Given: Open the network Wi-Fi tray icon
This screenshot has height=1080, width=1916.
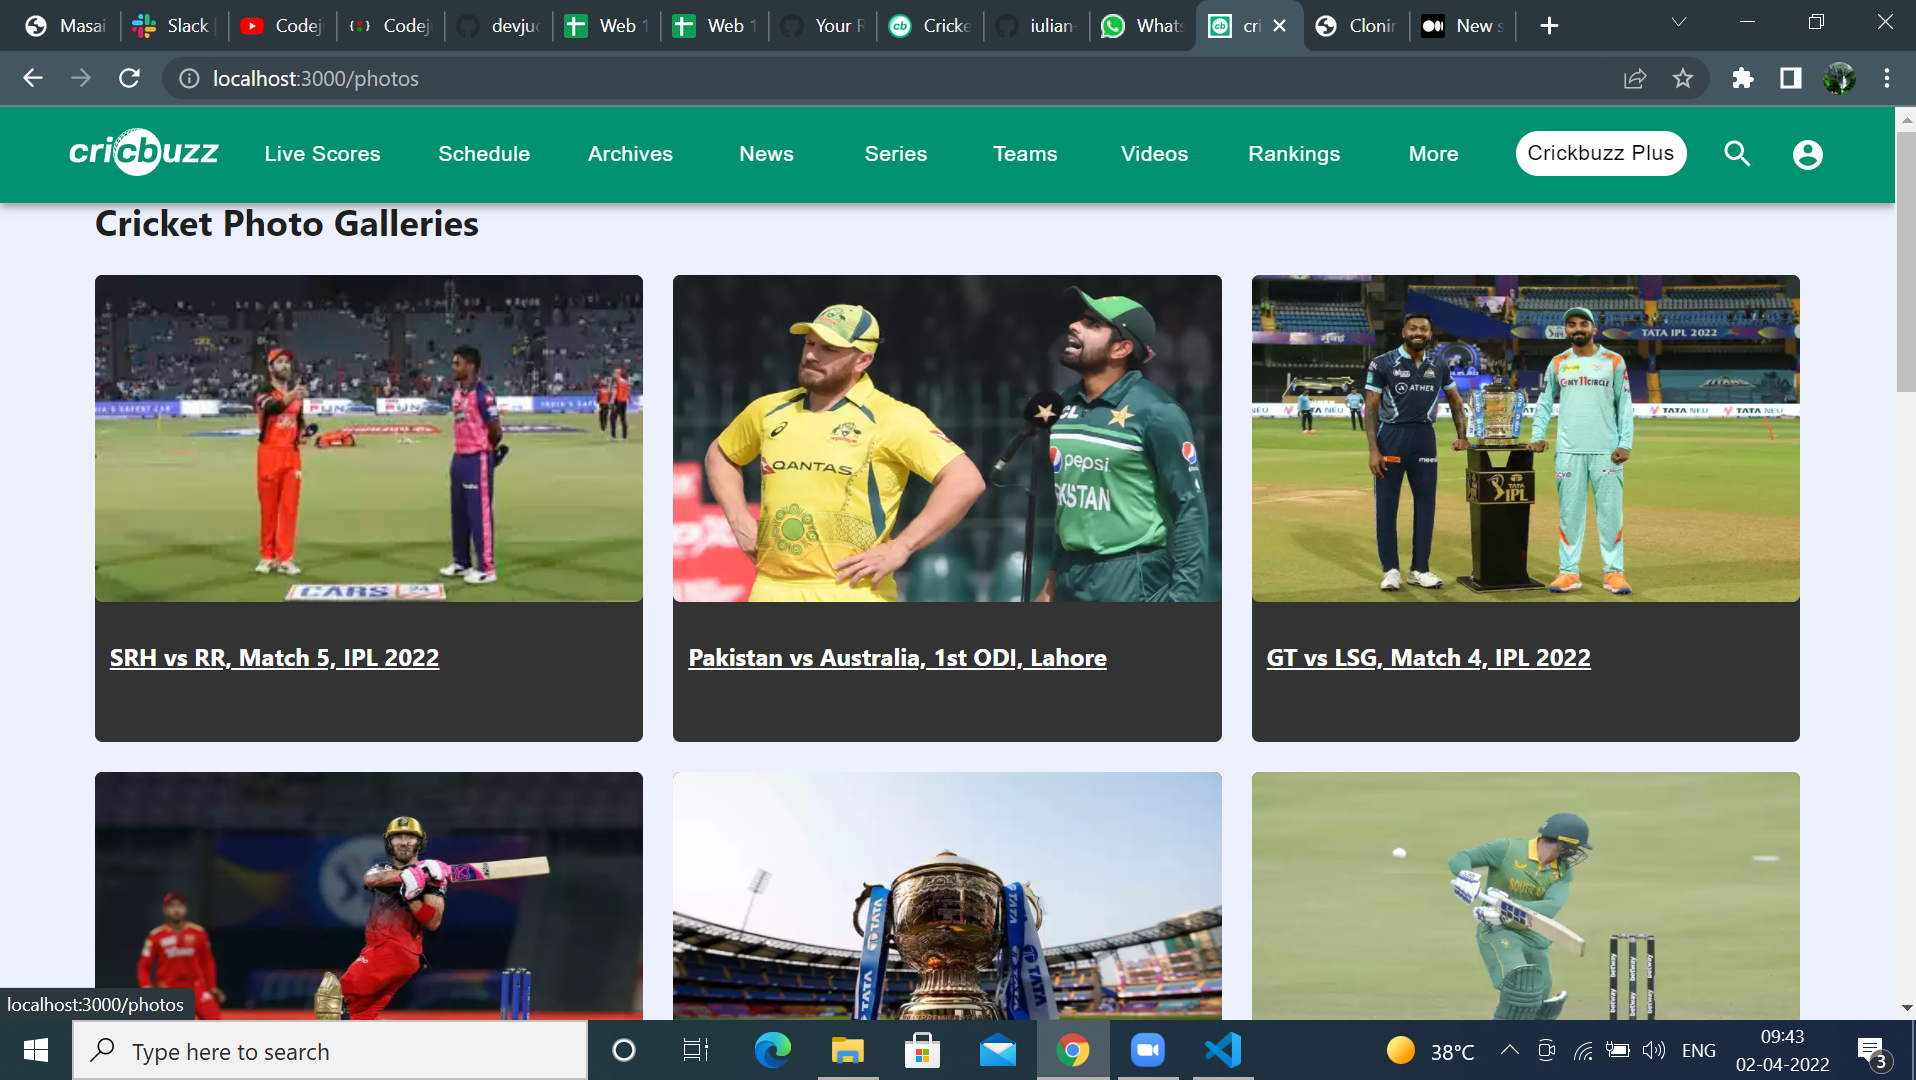Looking at the screenshot, I should click(1583, 1050).
